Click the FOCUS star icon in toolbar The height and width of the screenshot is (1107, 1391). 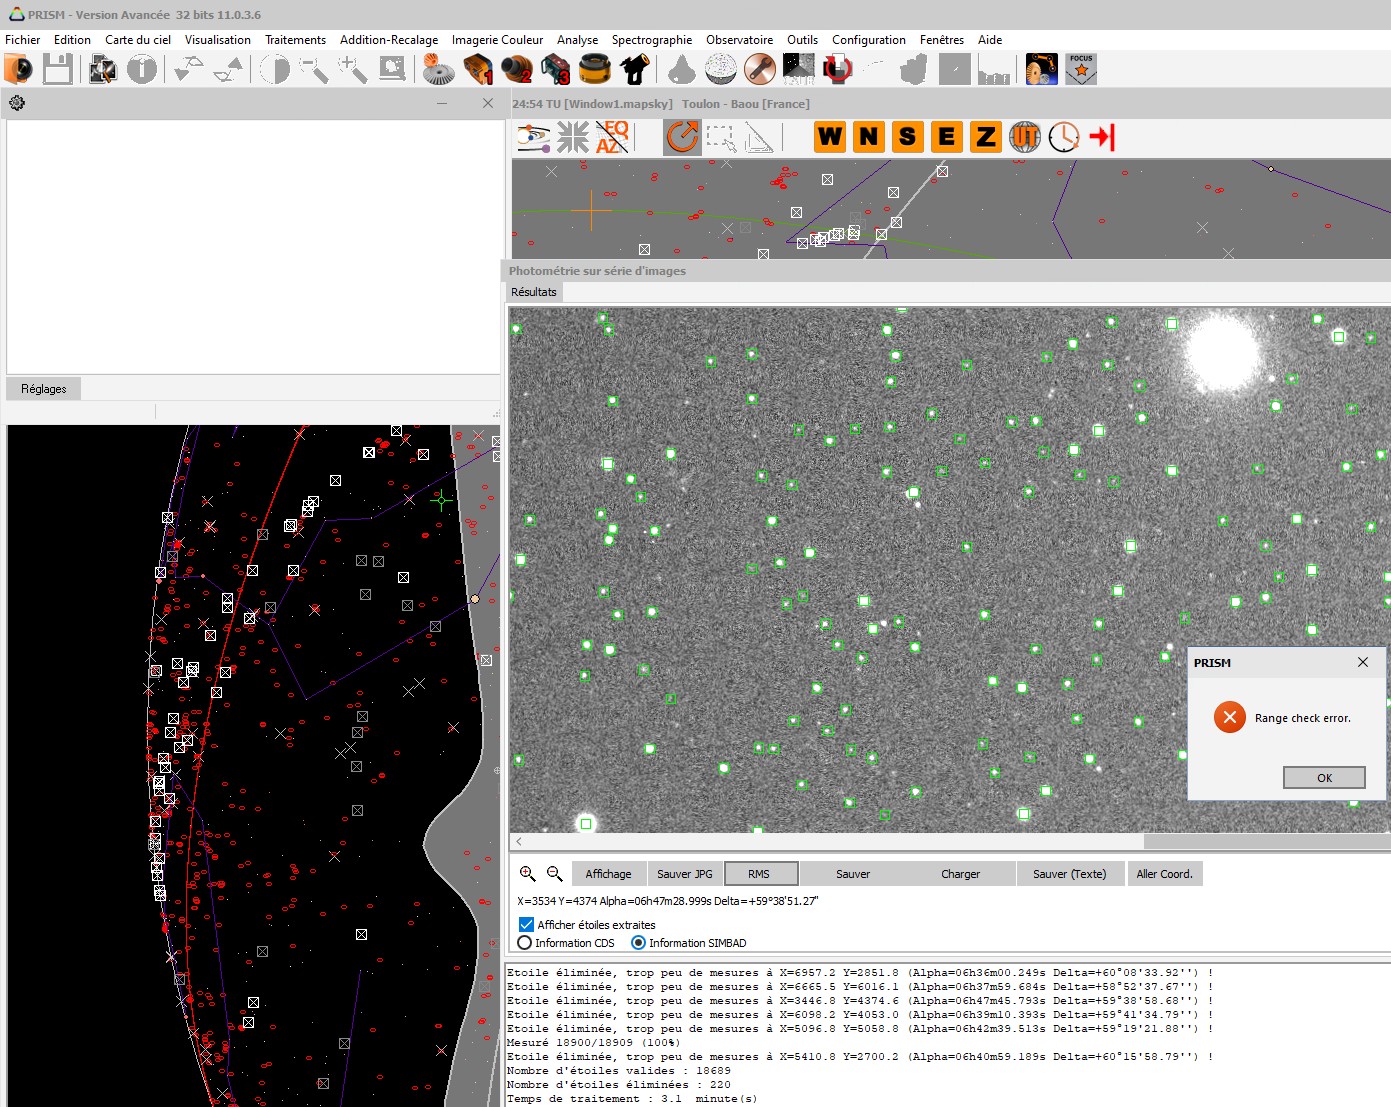(1081, 69)
